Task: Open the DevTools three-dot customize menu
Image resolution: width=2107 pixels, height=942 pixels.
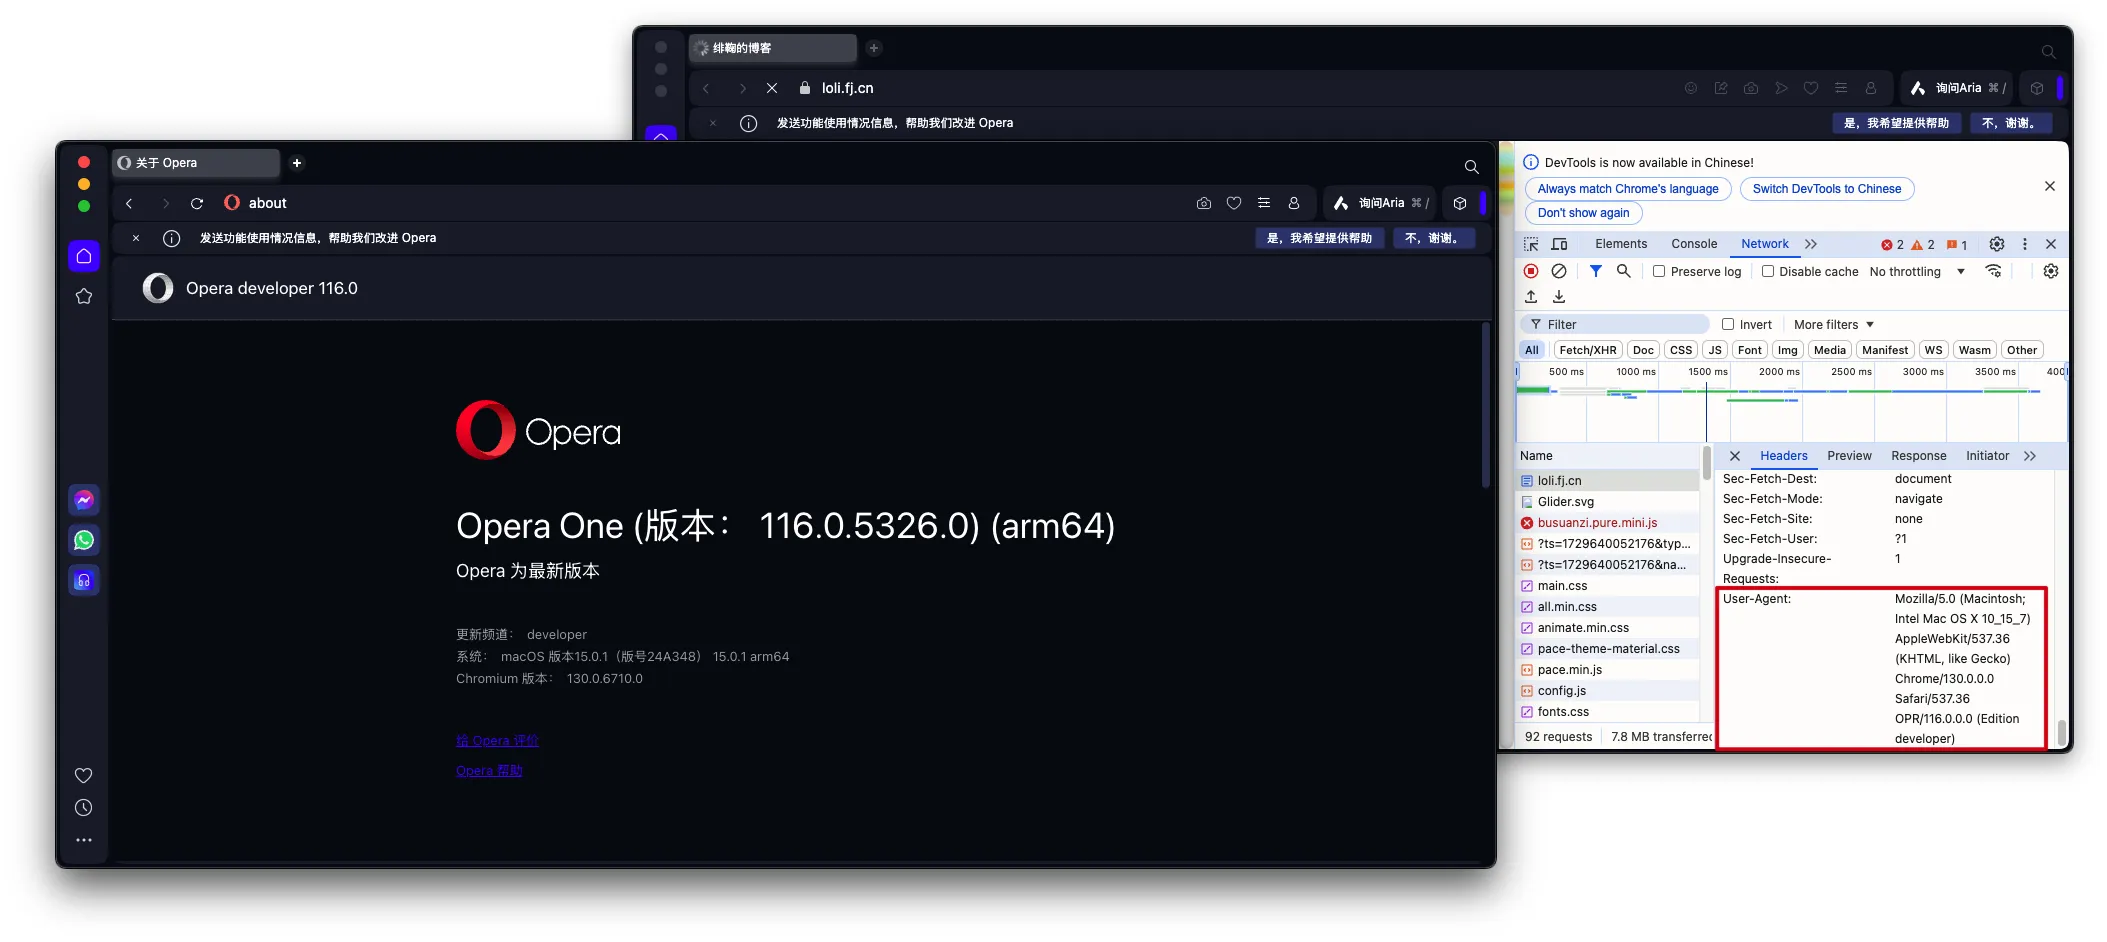Action: point(2025,244)
